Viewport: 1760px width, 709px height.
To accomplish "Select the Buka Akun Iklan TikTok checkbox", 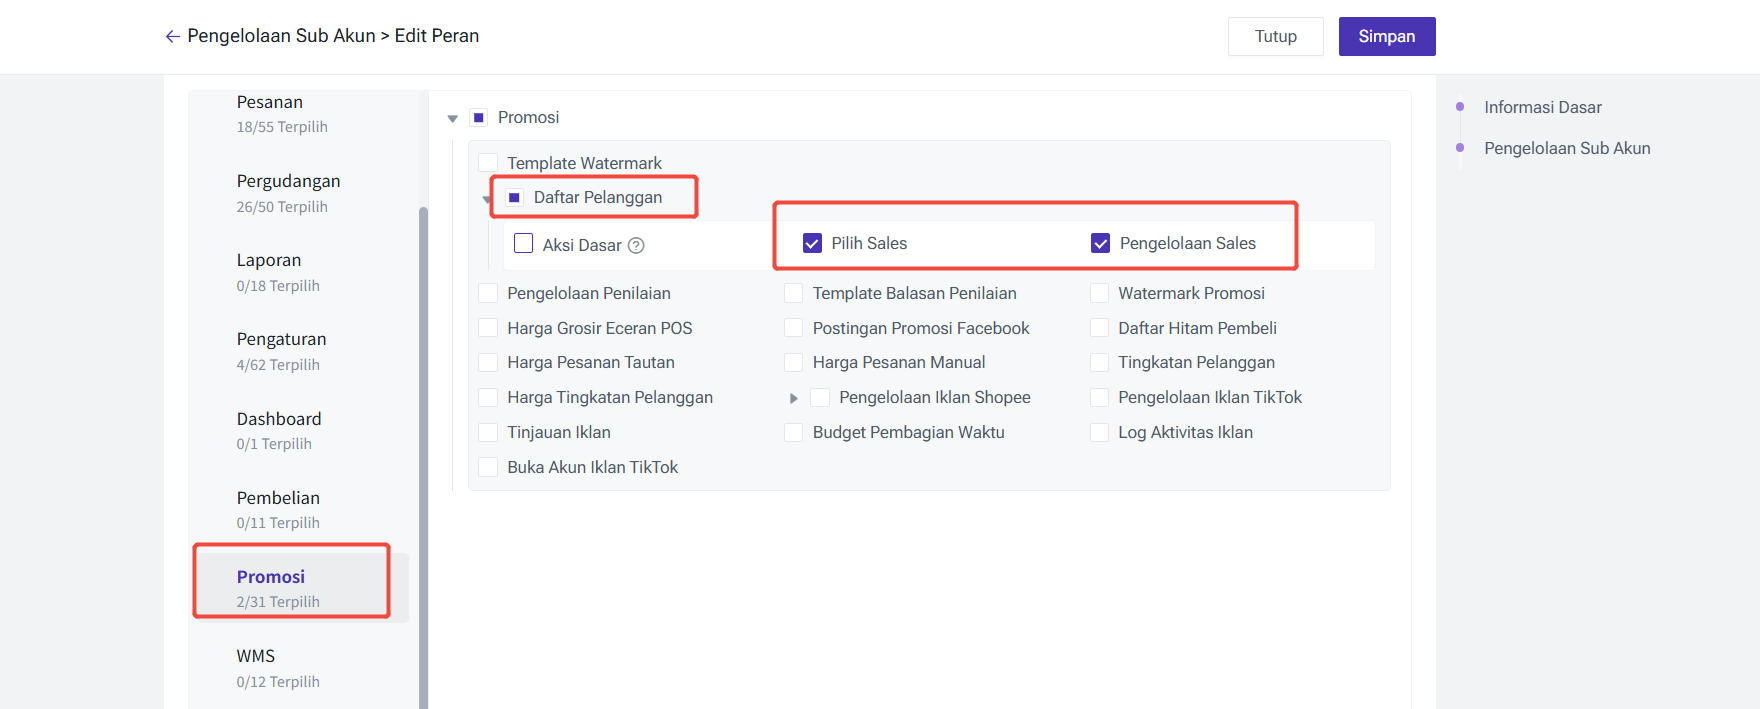I will [x=488, y=467].
